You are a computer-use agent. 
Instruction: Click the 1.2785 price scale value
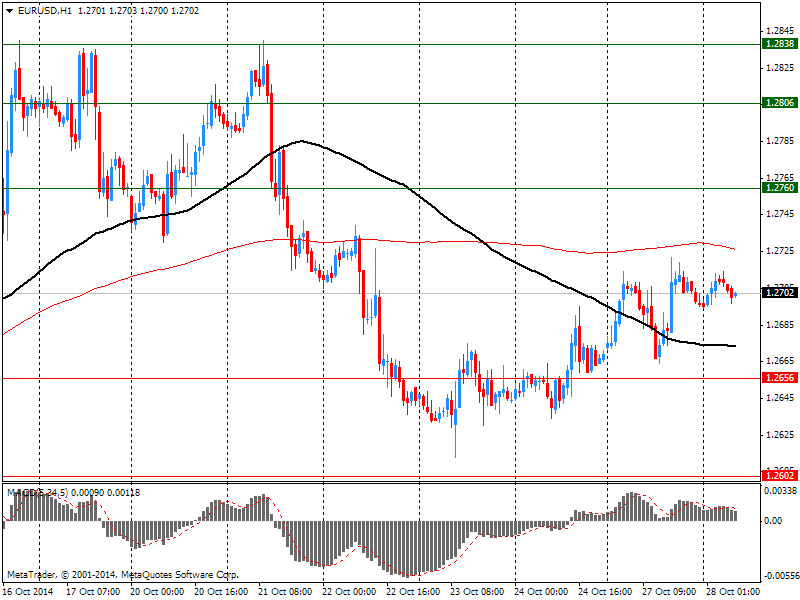tap(780, 141)
